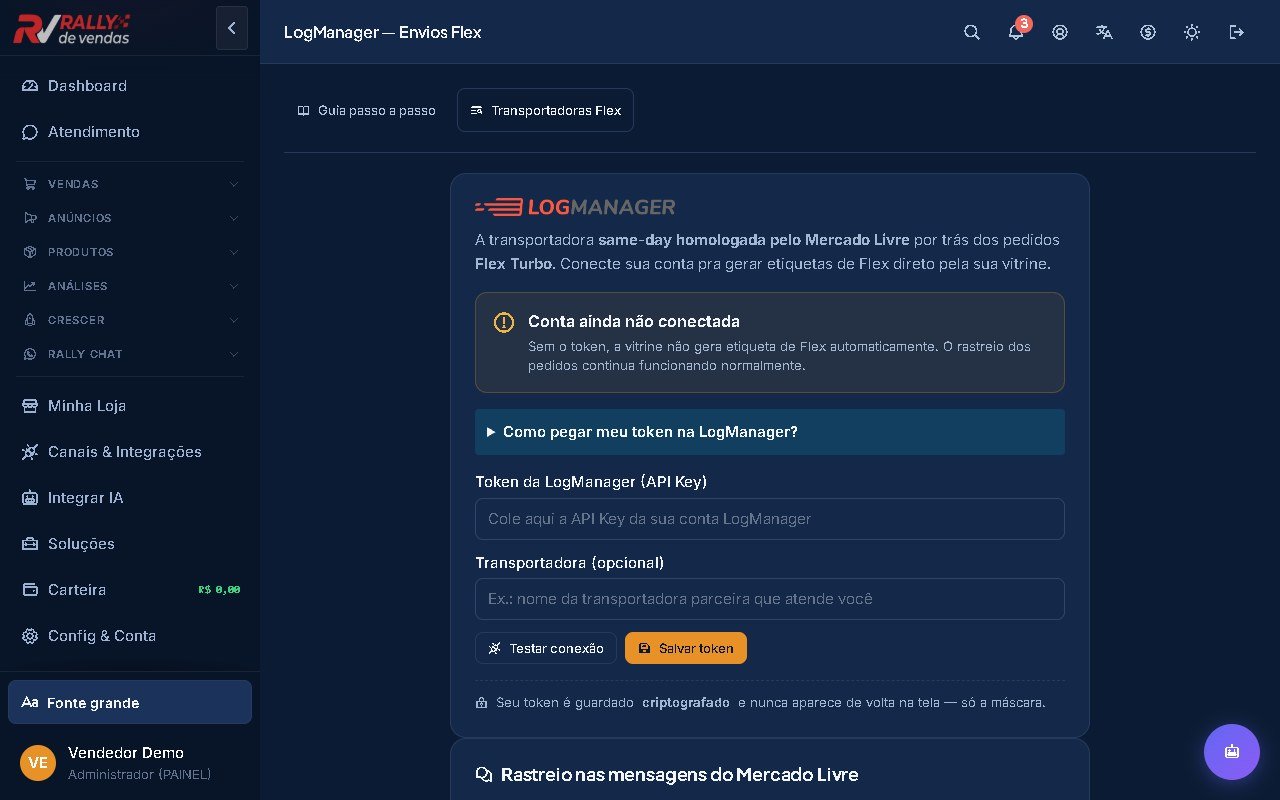Expand the VENDAS section chevron

coord(234,184)
